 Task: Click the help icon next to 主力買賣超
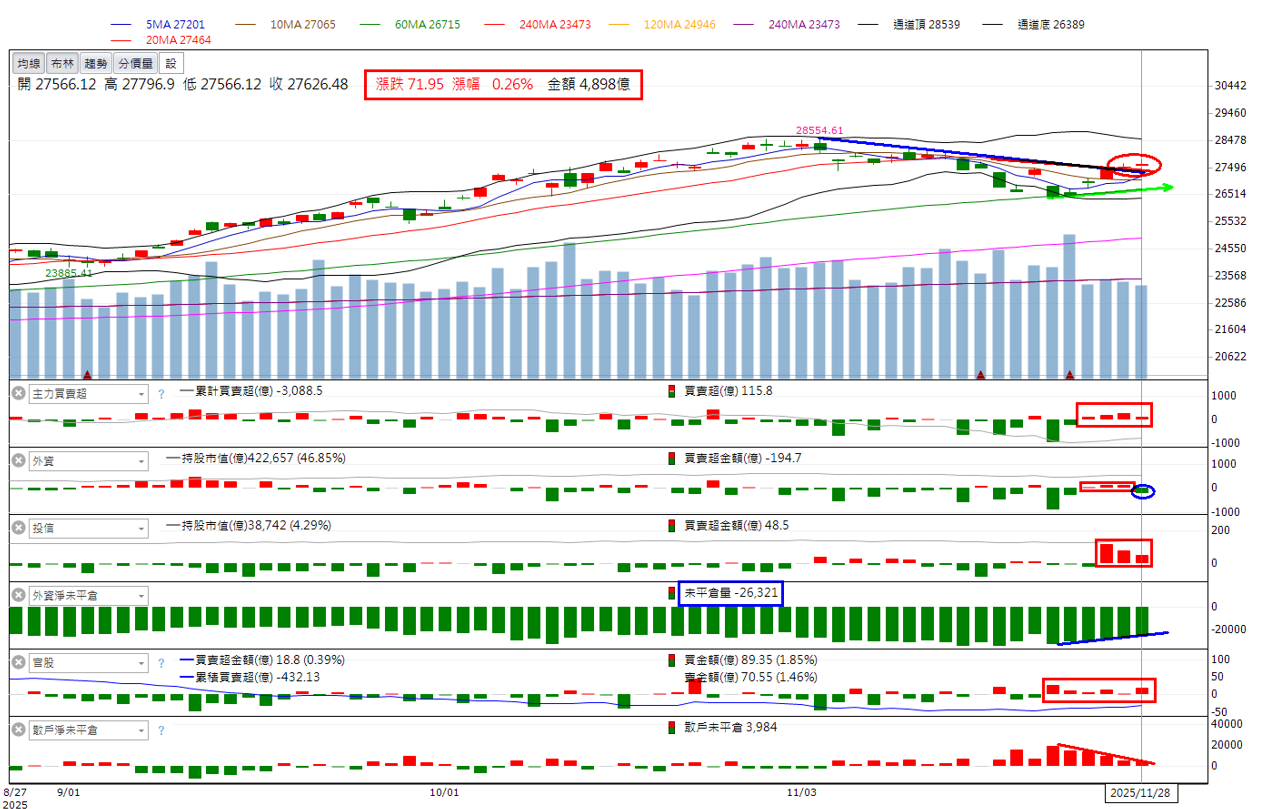(x=161, y=394)
